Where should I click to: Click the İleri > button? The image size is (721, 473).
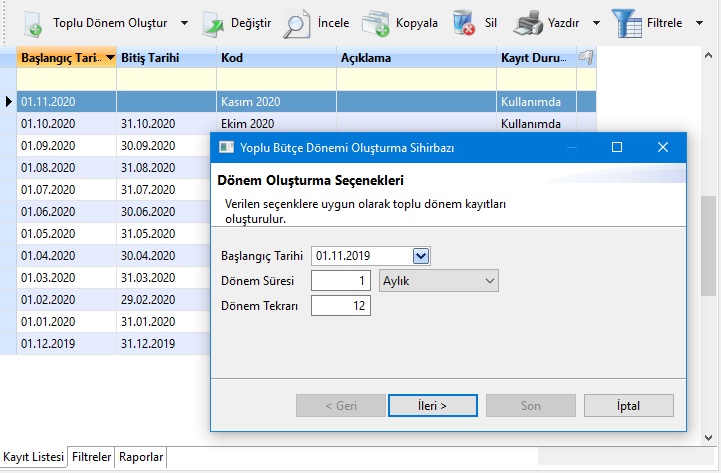pyautogui.click(x=432, y=405)
